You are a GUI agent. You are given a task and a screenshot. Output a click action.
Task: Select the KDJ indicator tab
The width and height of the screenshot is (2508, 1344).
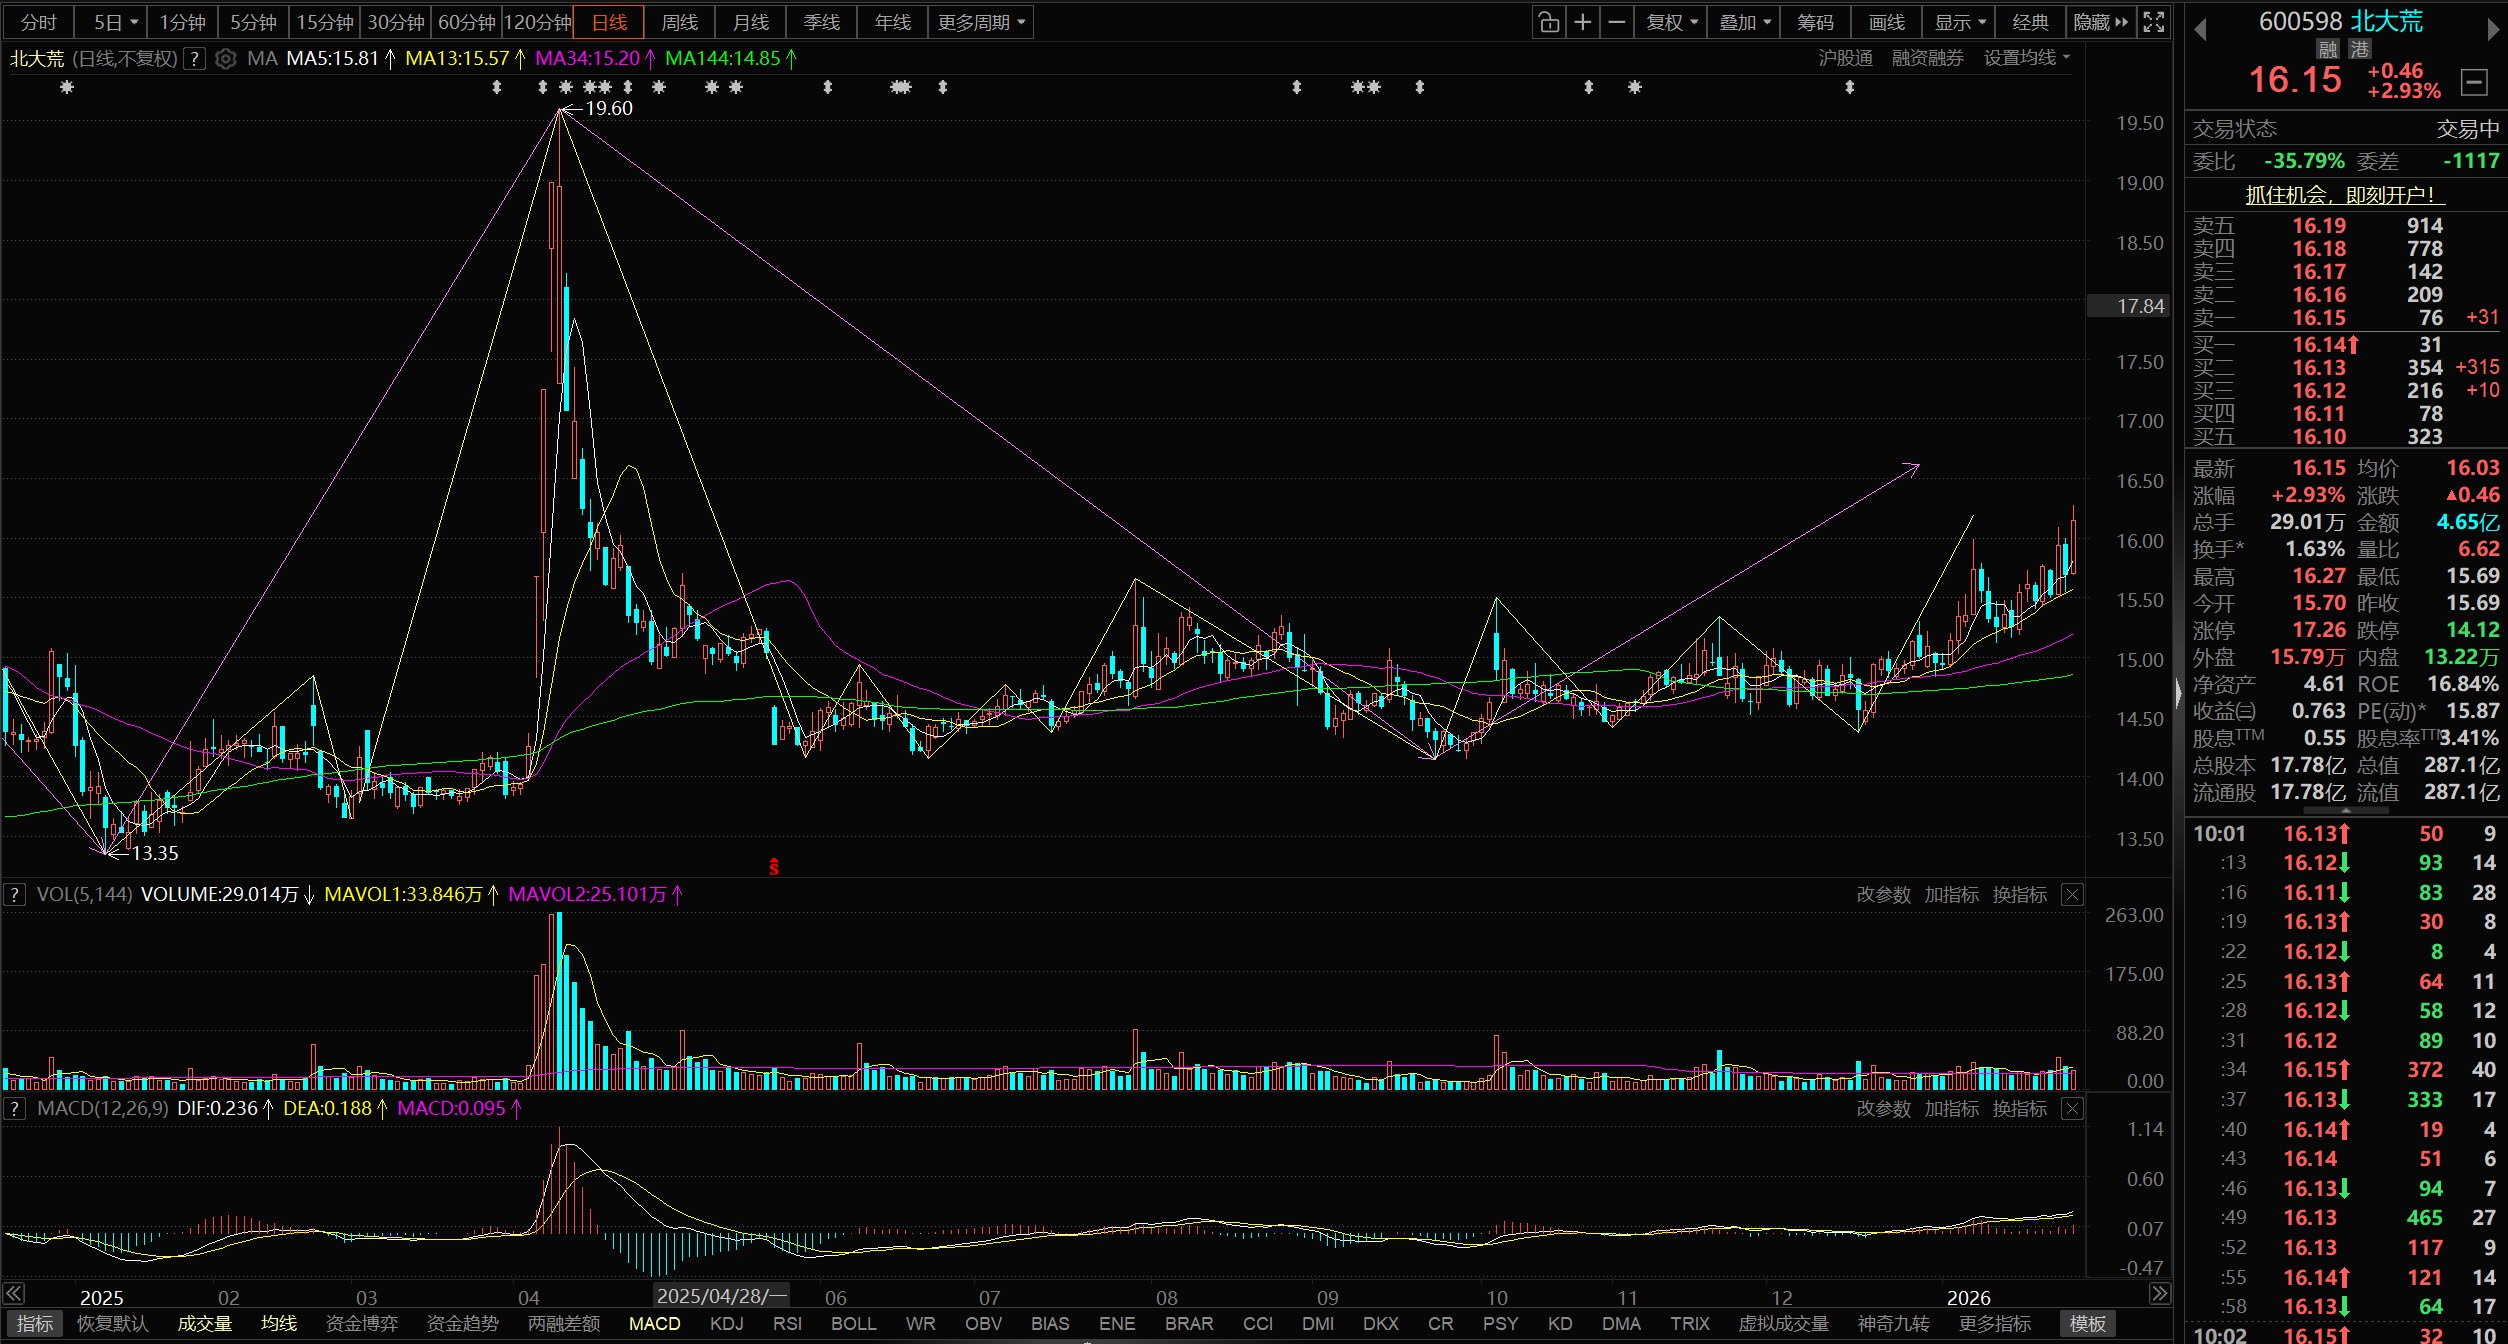click(x=727, y=1324)
